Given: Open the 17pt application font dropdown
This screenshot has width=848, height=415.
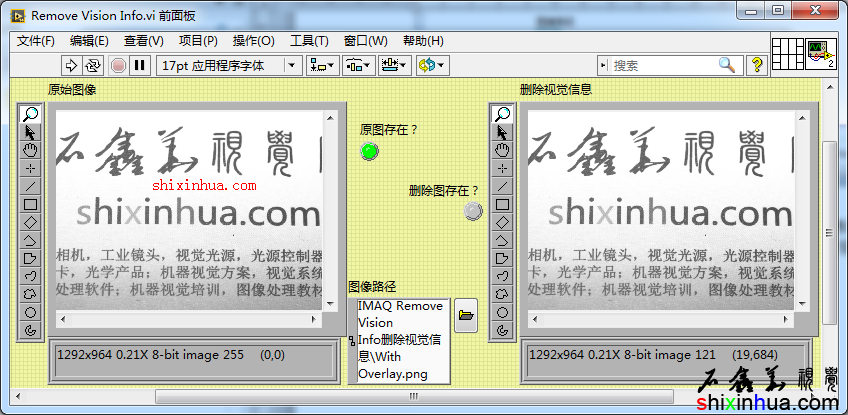Looking at the screenshot, I should pos(229,65).
